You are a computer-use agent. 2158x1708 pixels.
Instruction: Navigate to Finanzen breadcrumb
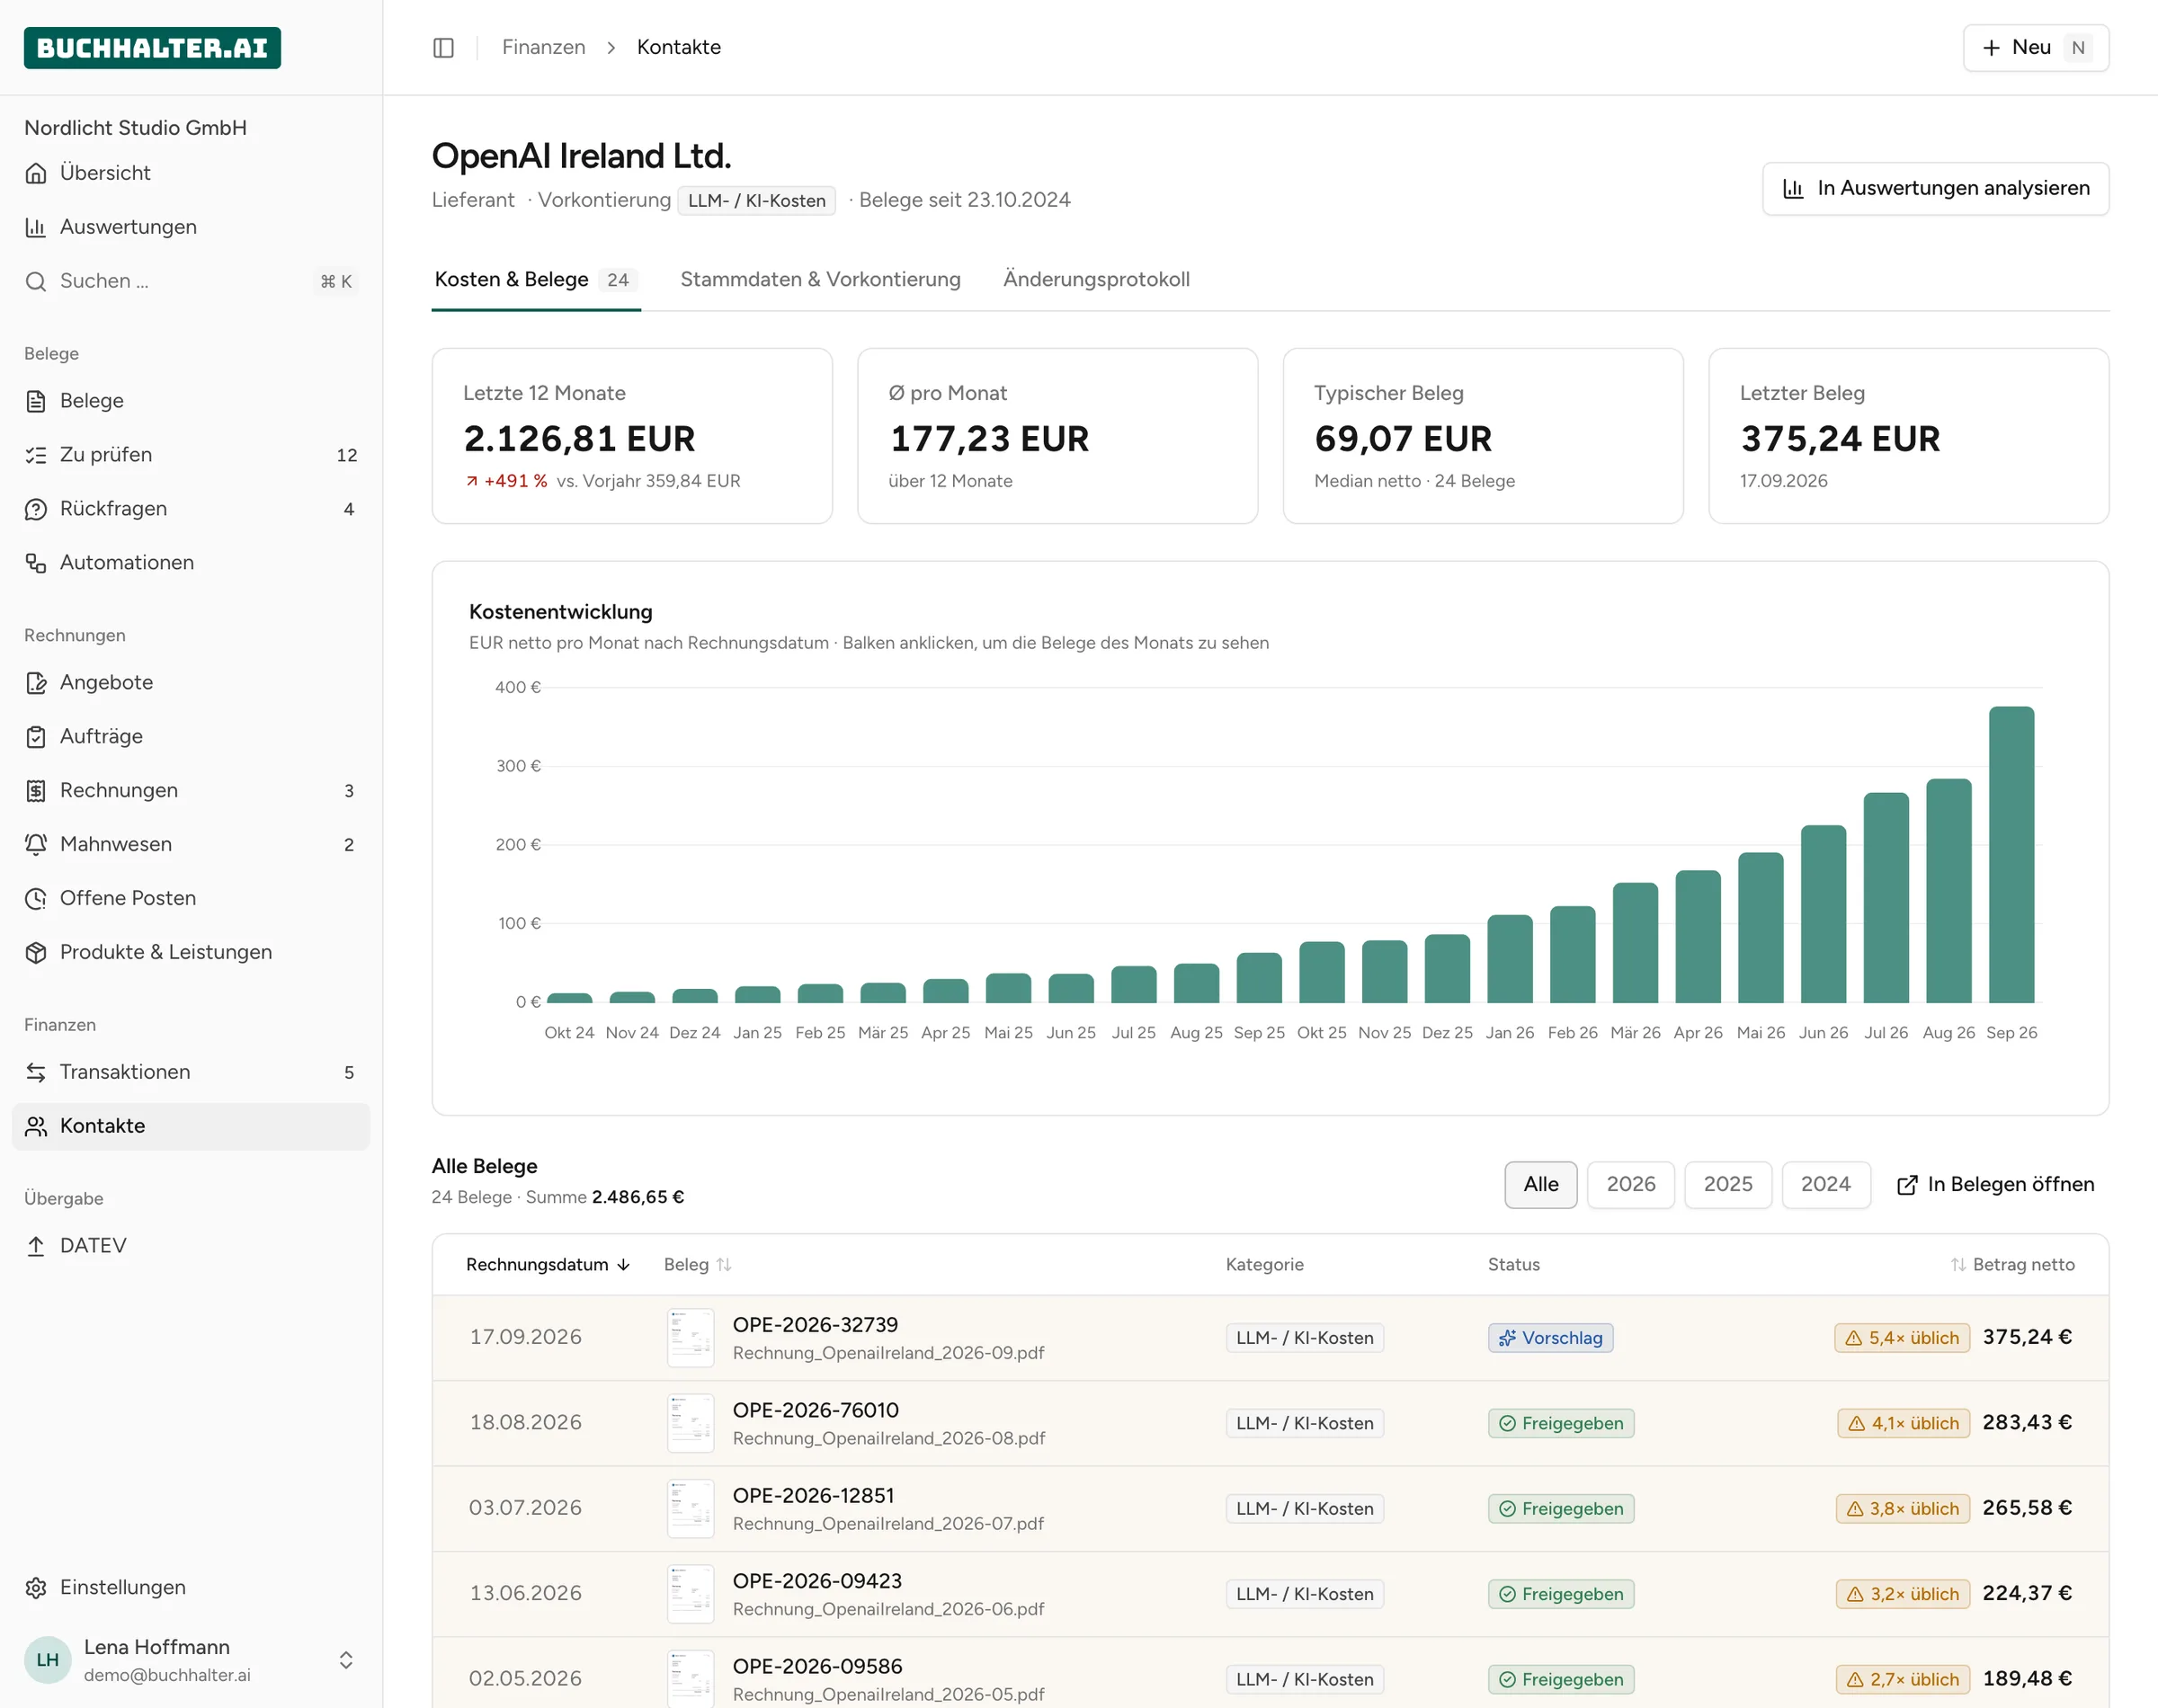[543, 47]
